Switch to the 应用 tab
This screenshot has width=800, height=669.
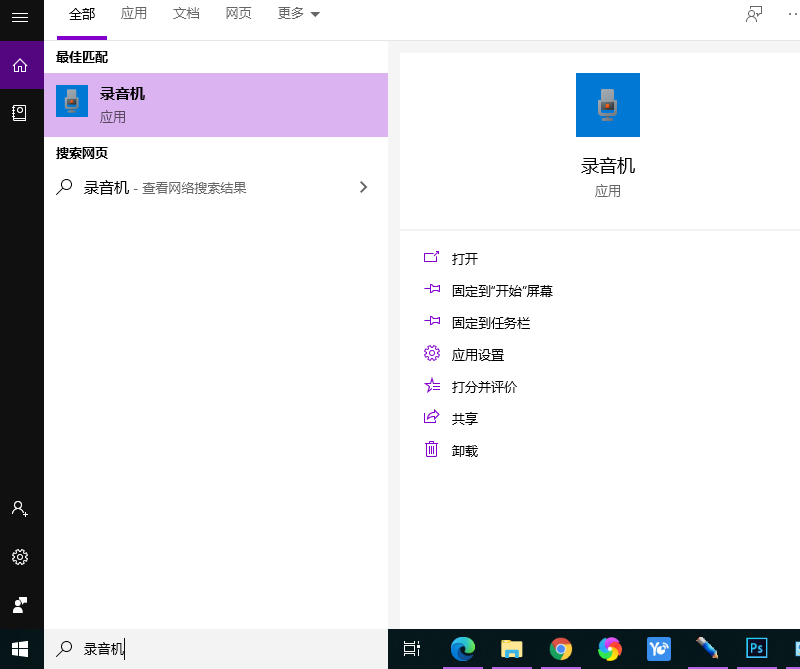tap(134, 14)
